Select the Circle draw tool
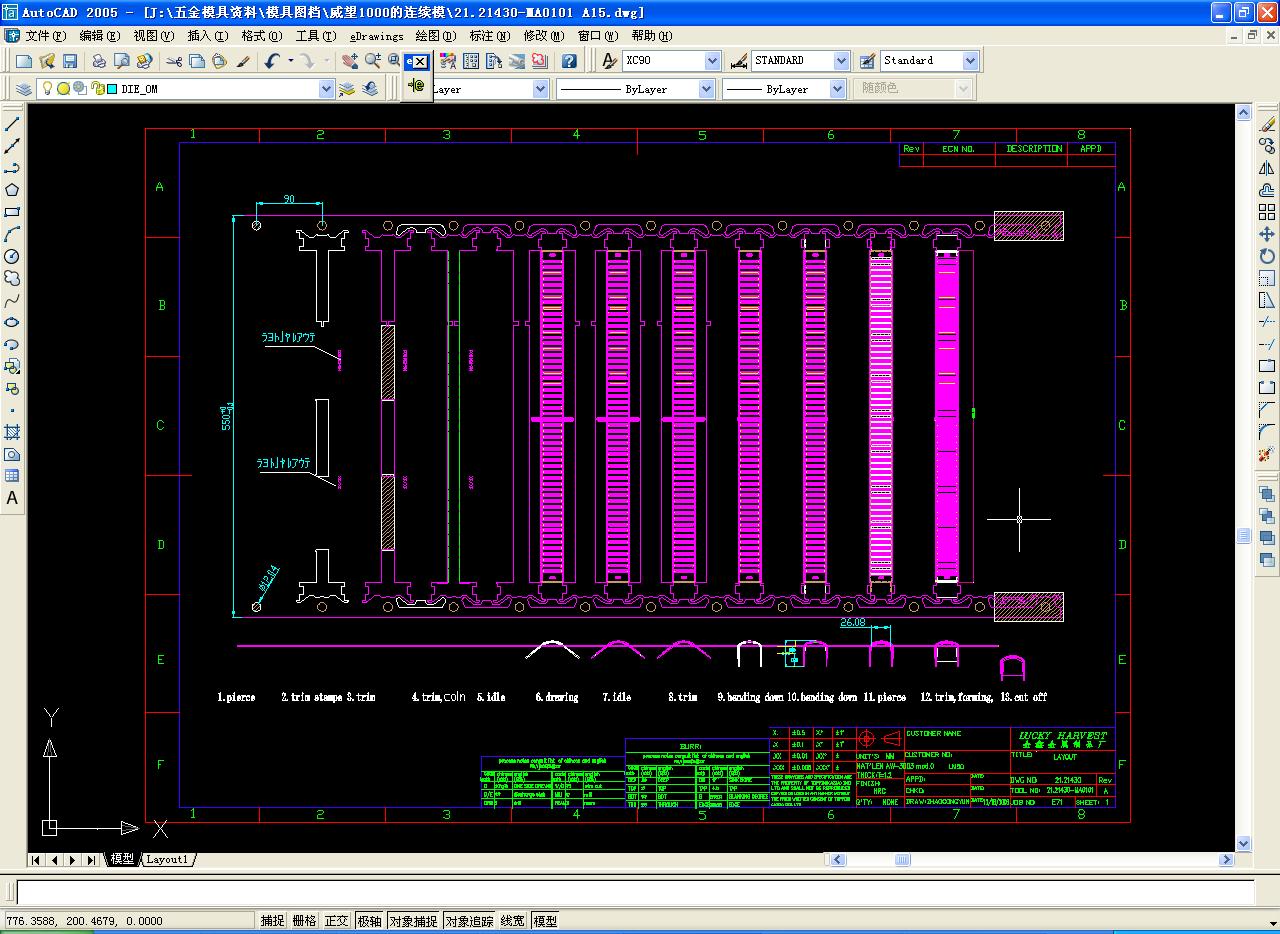 (x=13, y=256)
